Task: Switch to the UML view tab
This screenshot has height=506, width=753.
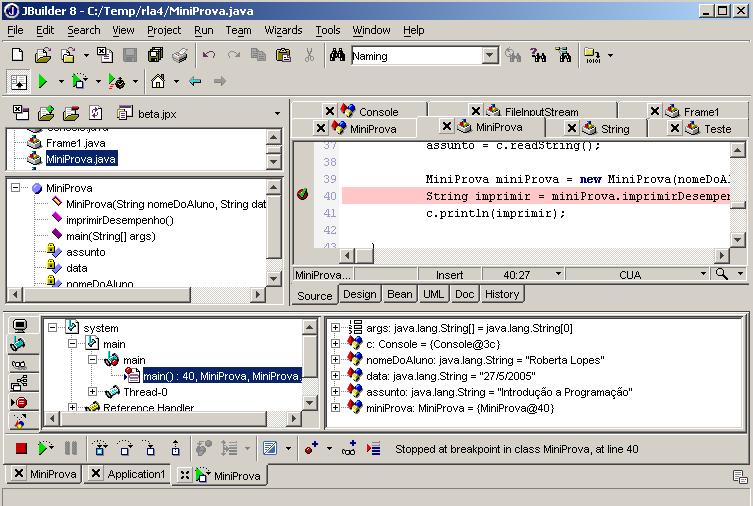Action: [x=433, y=294]
